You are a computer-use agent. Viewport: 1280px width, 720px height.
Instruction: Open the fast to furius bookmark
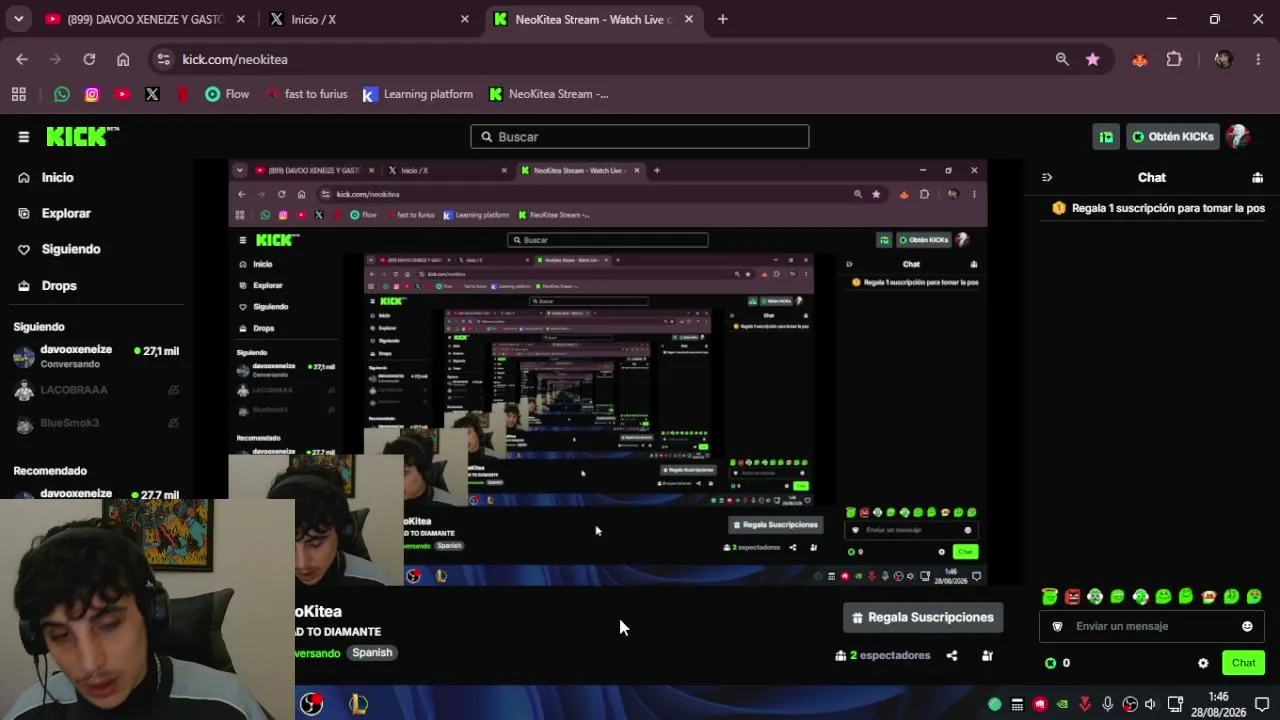click(306, 94)
